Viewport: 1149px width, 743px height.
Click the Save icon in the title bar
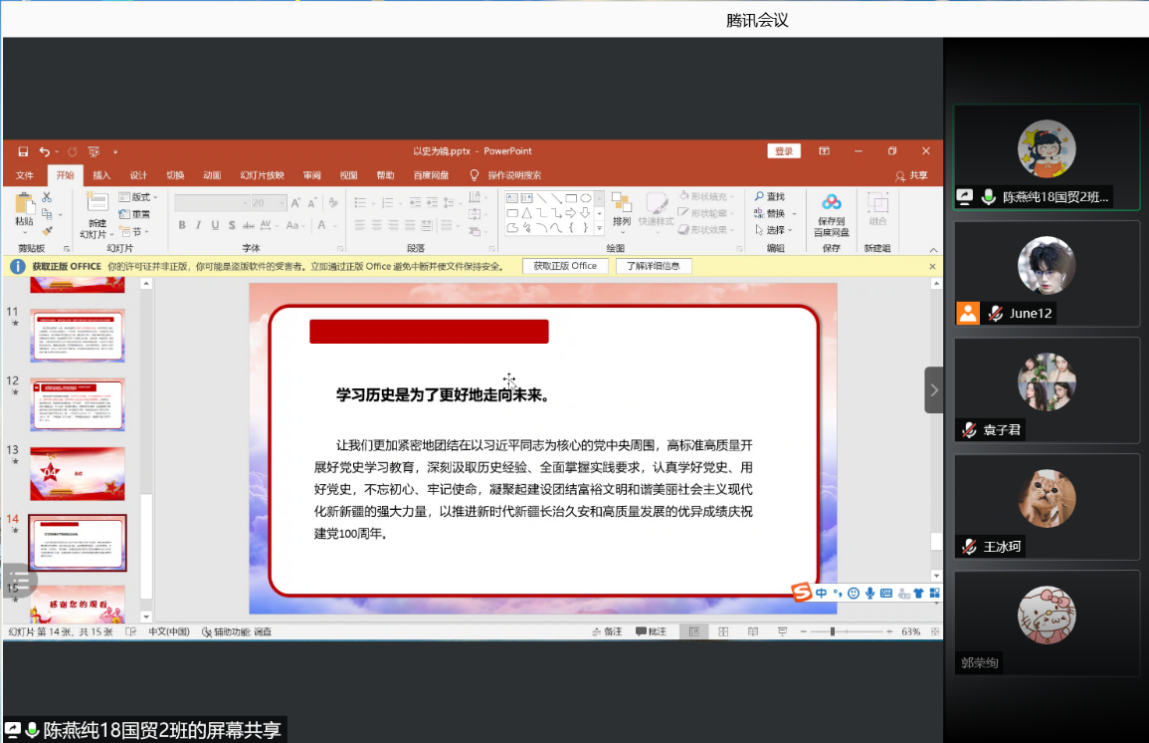click(x=23, y=152)
